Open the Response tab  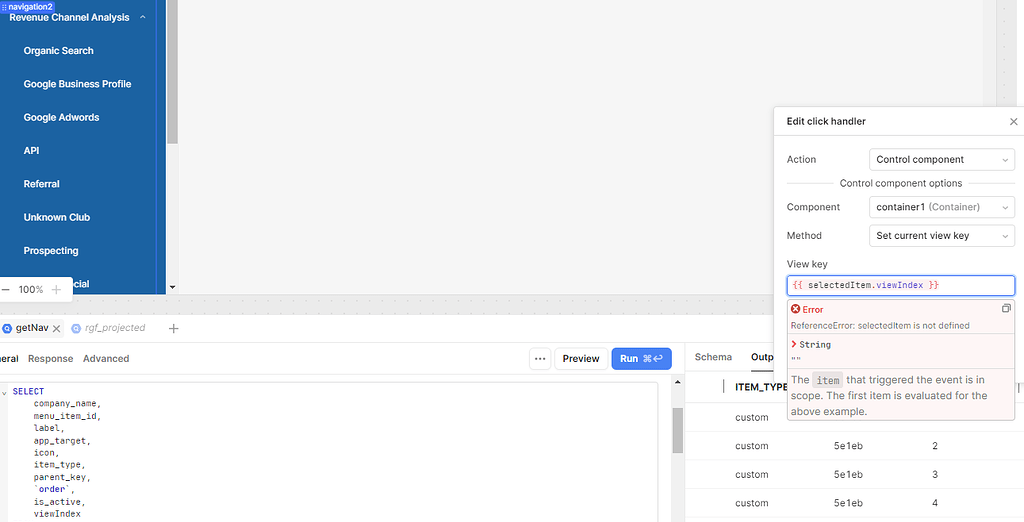50,358
